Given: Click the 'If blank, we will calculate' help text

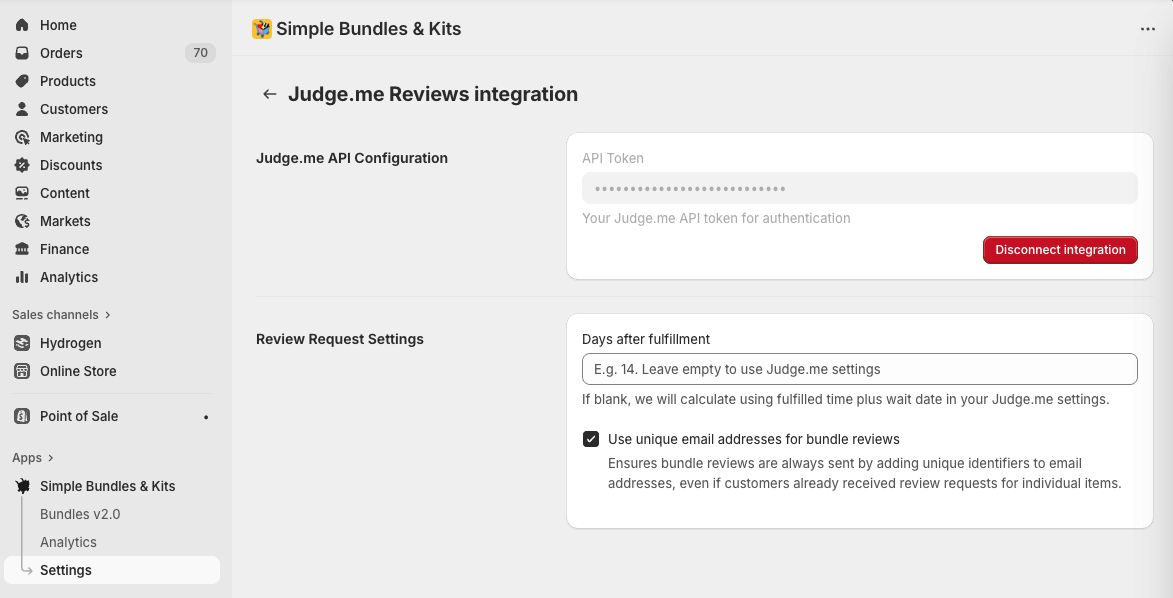Looking at the screenshot, I should tap(845, 400).
